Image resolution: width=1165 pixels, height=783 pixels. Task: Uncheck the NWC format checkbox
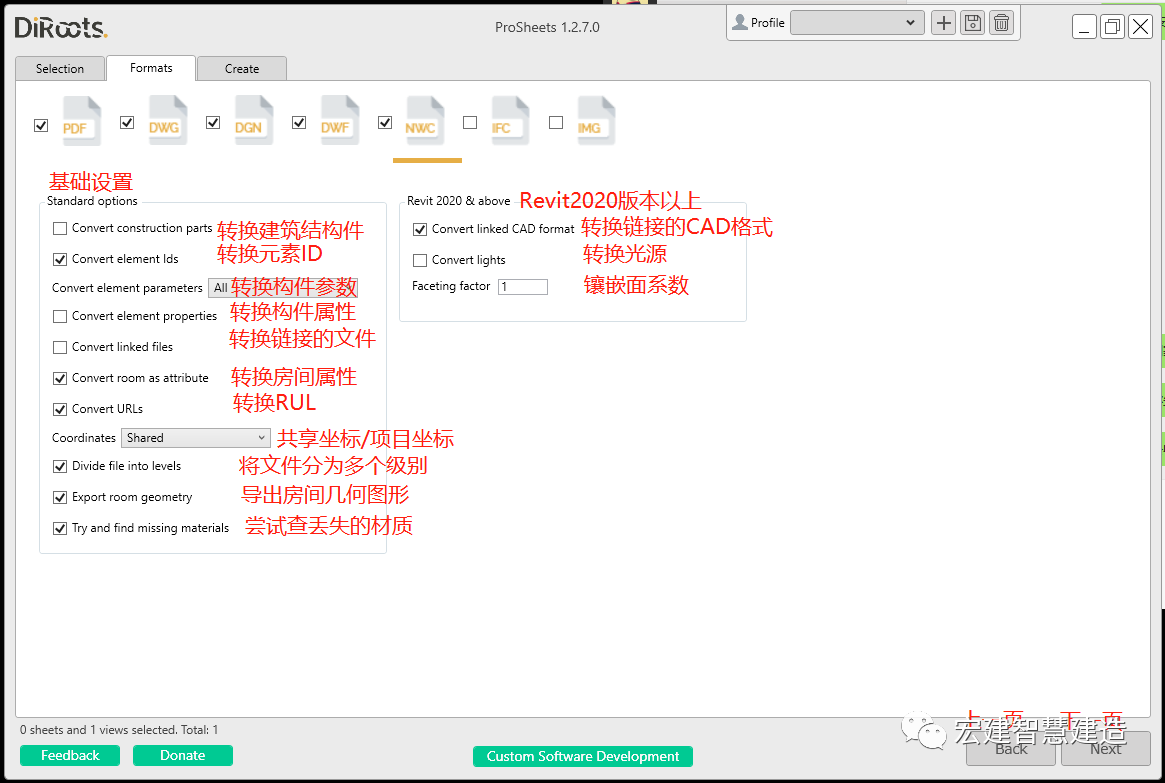[385, 123]
